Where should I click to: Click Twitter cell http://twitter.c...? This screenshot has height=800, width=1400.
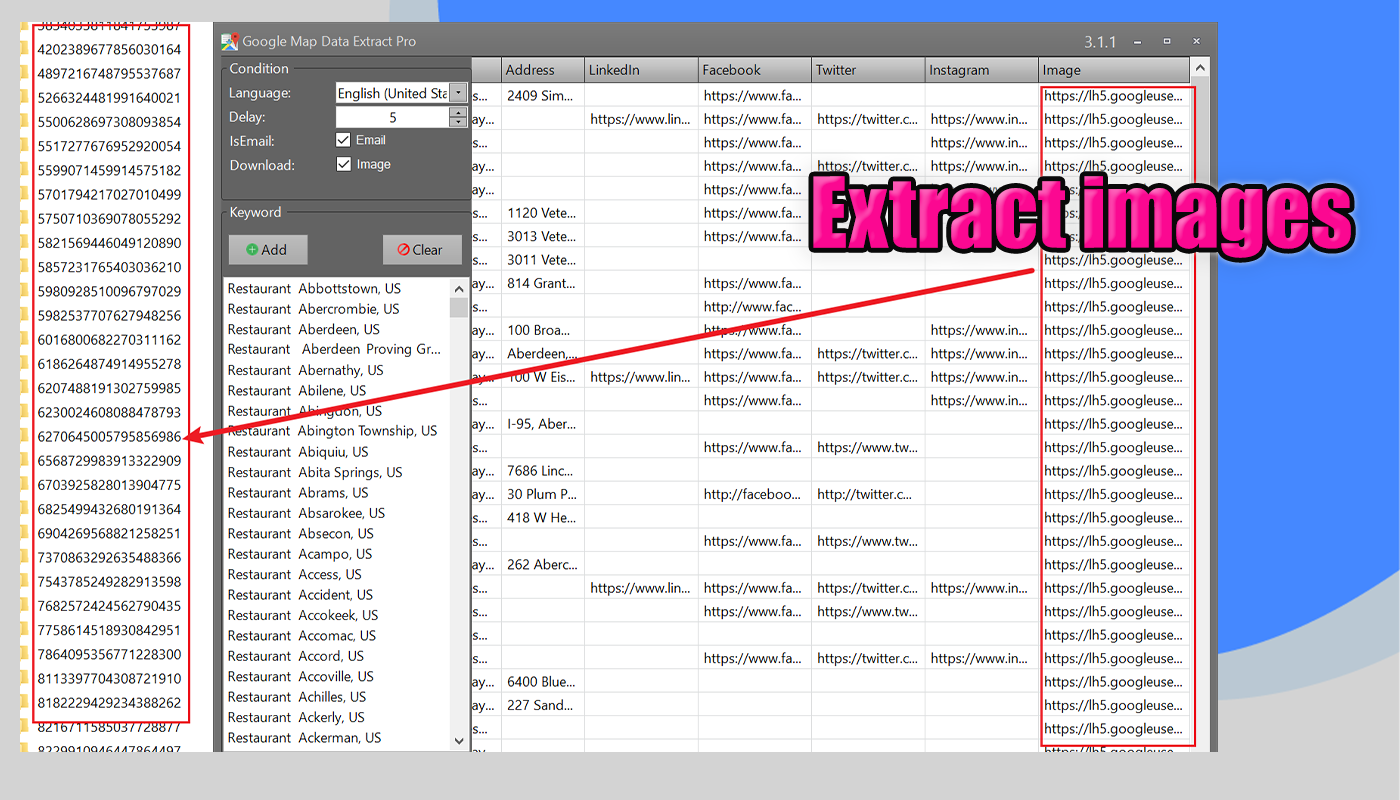tap(868, 494)
